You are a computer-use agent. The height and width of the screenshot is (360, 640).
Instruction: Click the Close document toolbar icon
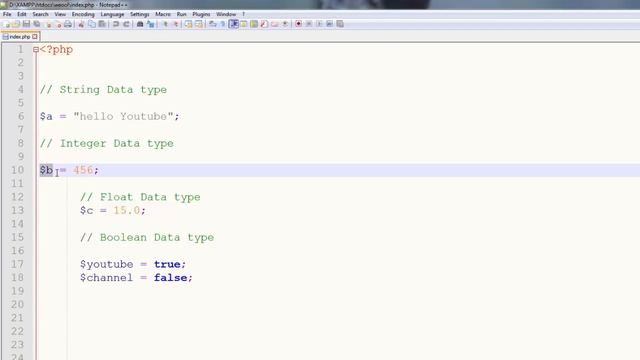point(48,24)
